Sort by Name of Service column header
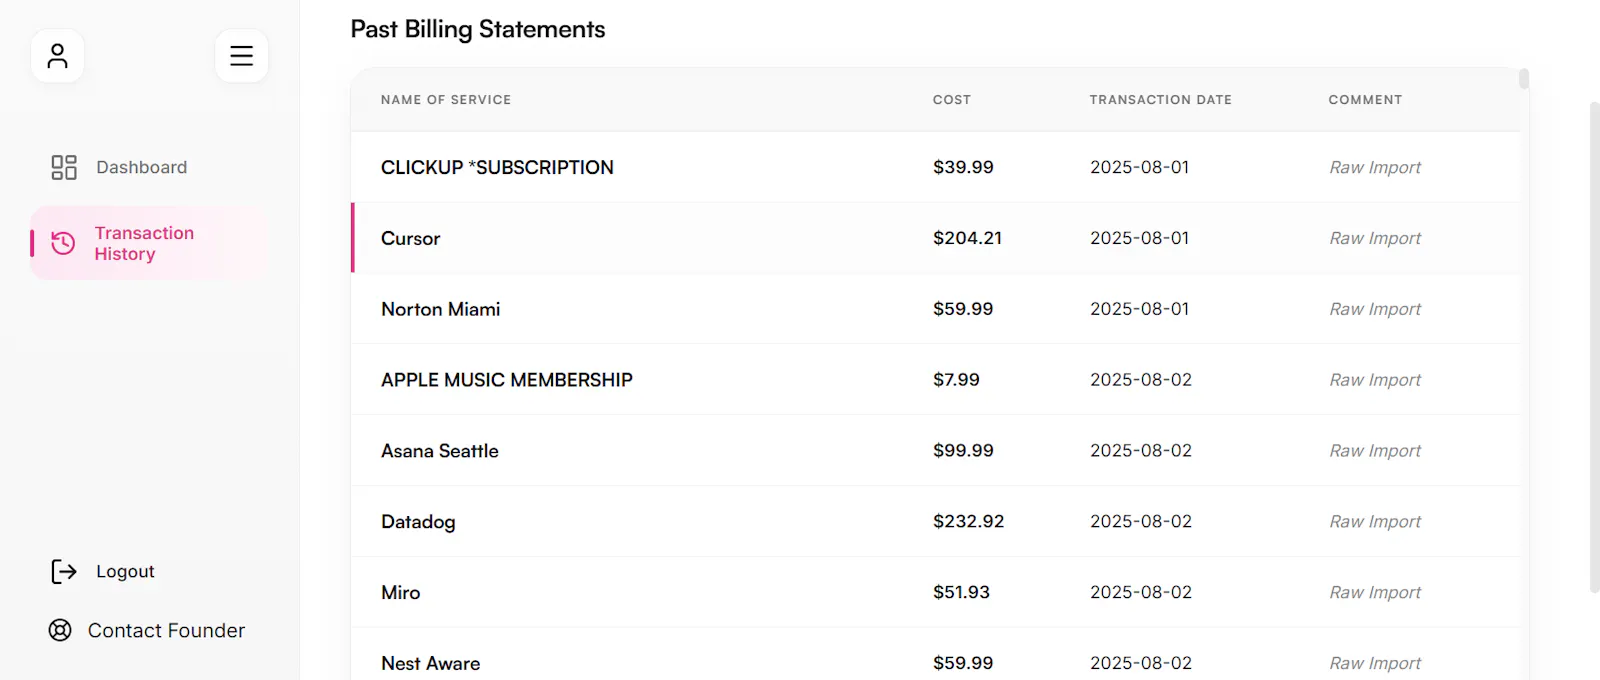 point(446,100)
